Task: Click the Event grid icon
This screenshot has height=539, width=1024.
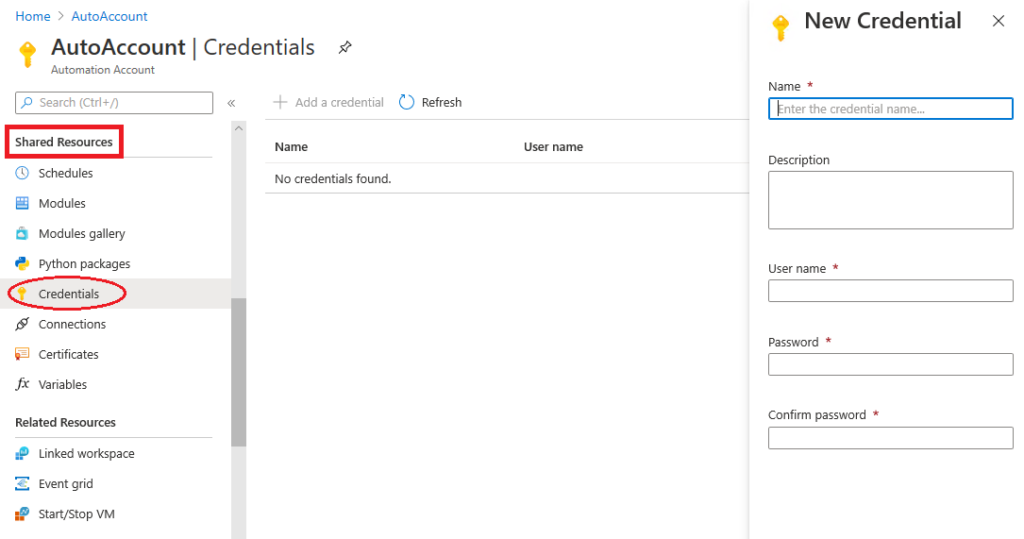Action: [x=22, y=483]
